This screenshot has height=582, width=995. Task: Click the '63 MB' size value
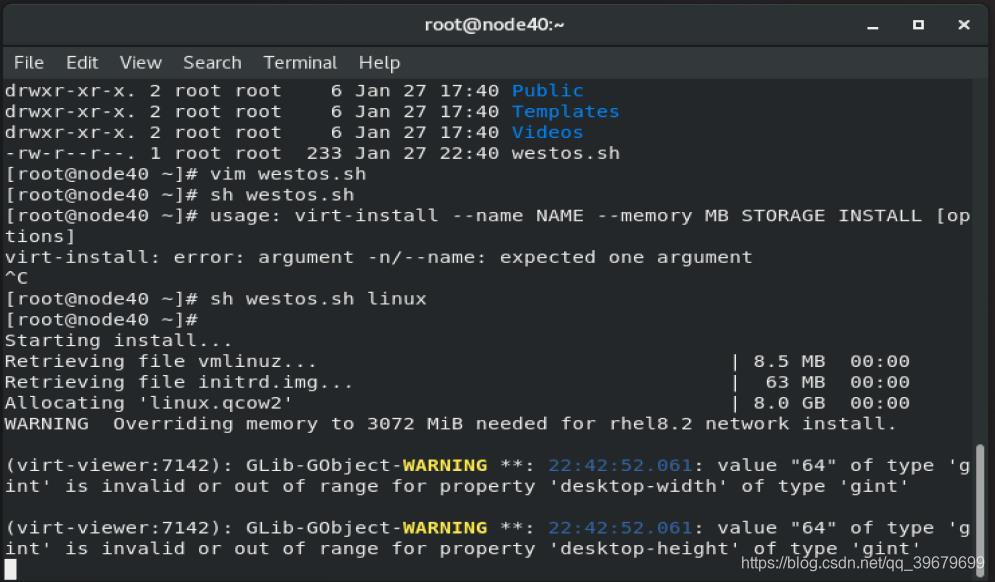[x=795, y=383]
